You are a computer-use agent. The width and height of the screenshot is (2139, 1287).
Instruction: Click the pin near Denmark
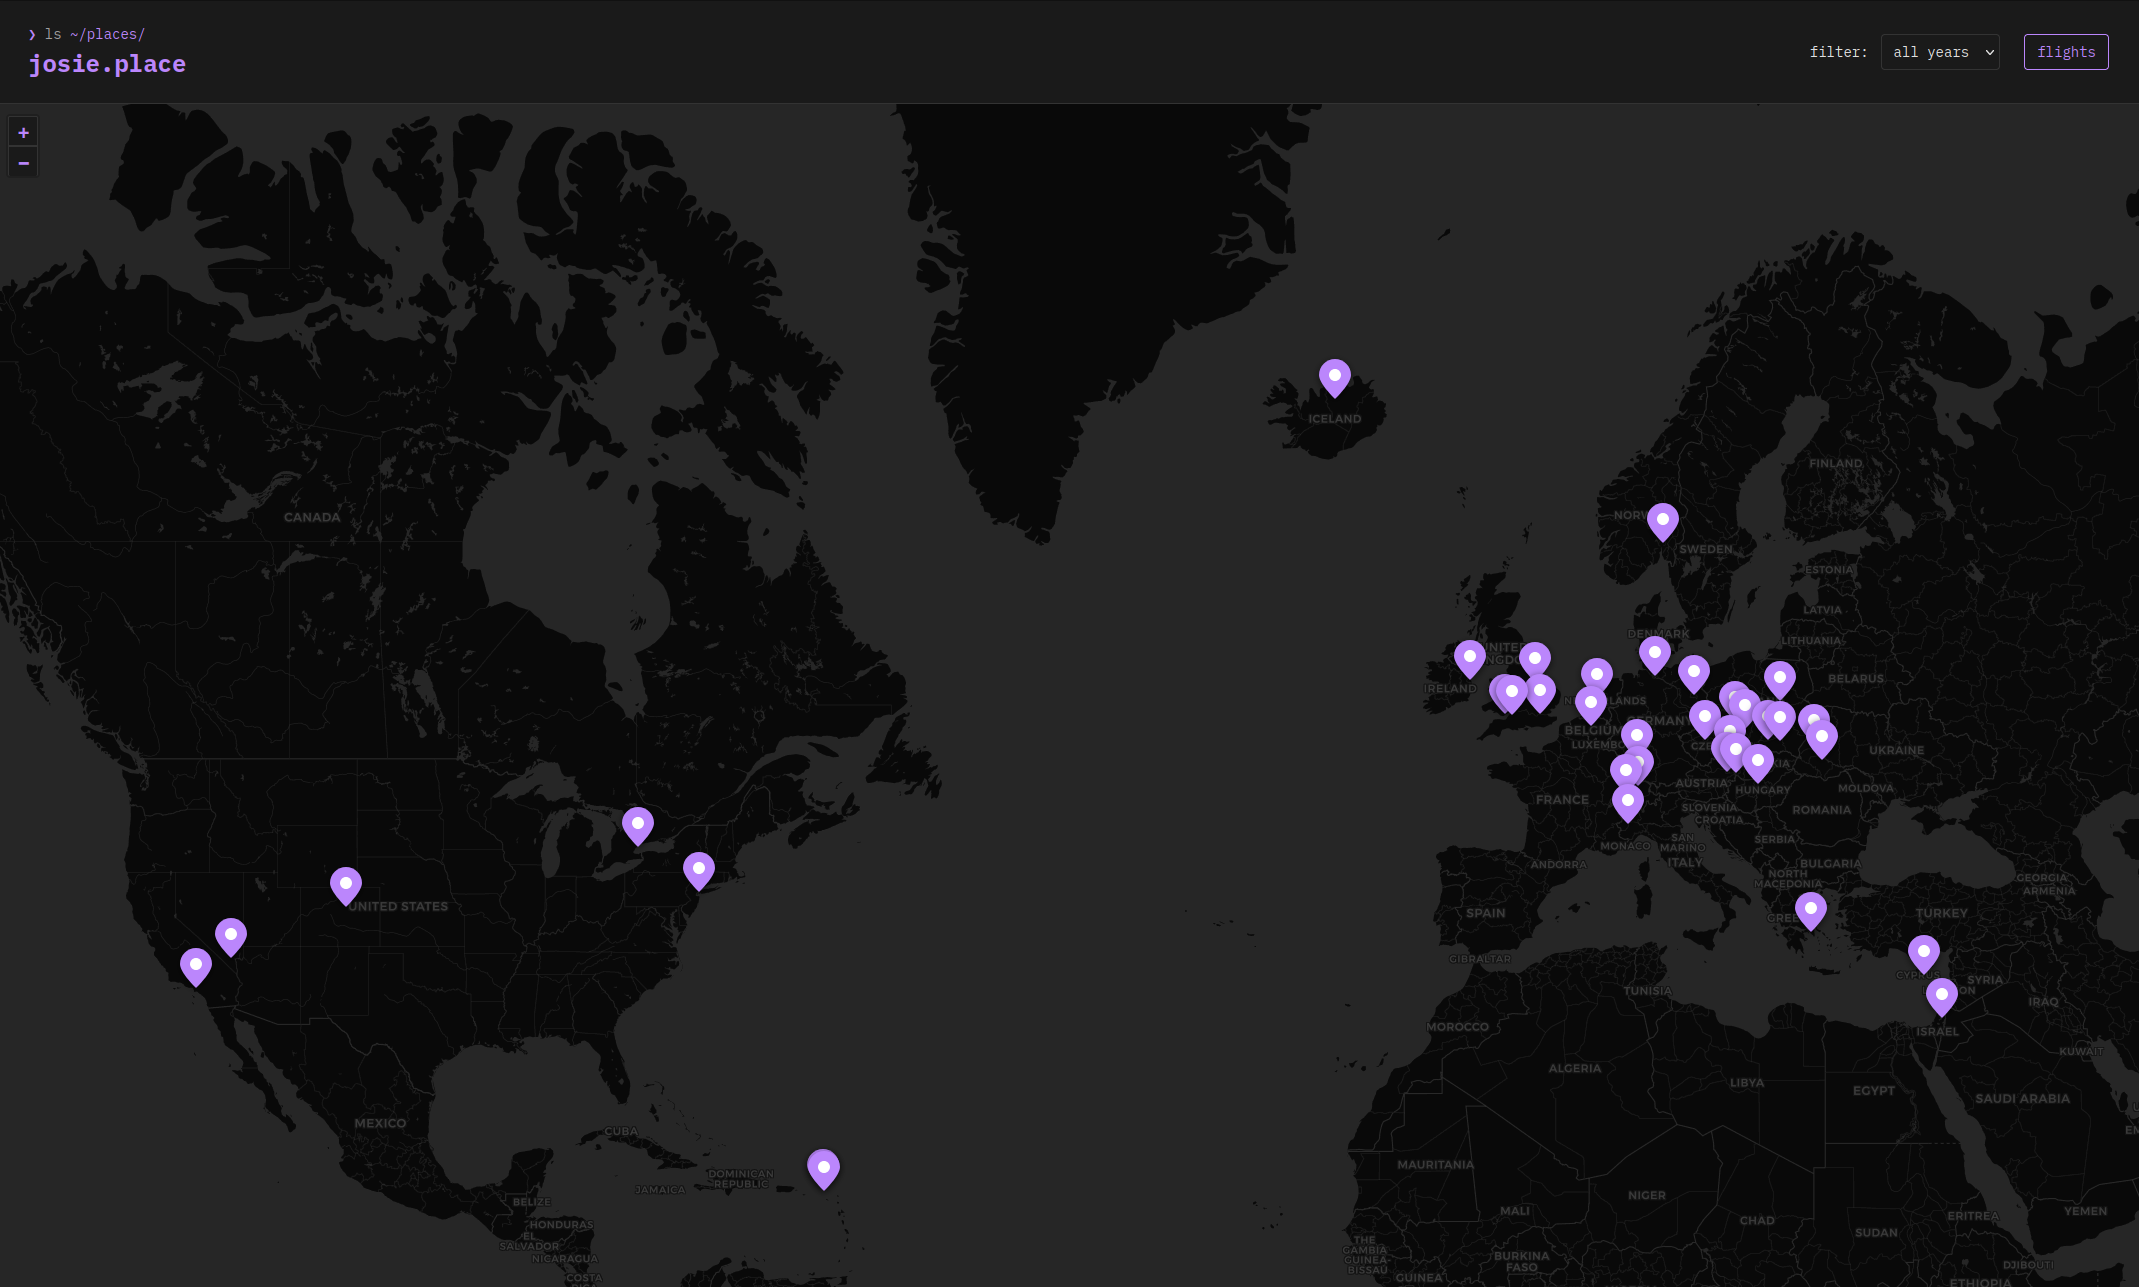(x=1654, y=654)
